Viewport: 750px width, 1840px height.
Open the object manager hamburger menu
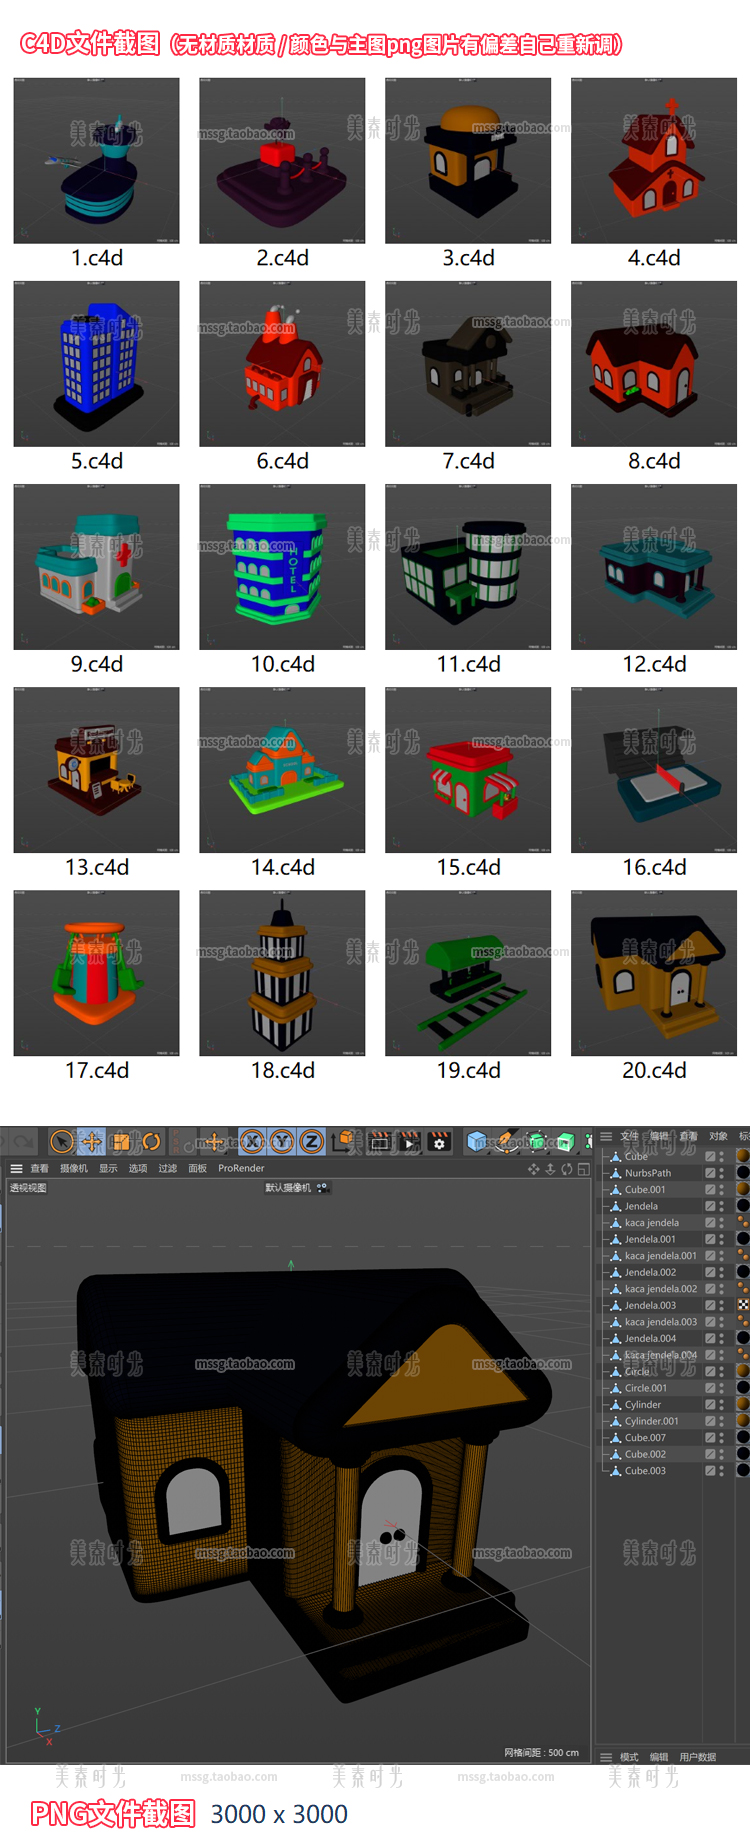(606, 1136)
